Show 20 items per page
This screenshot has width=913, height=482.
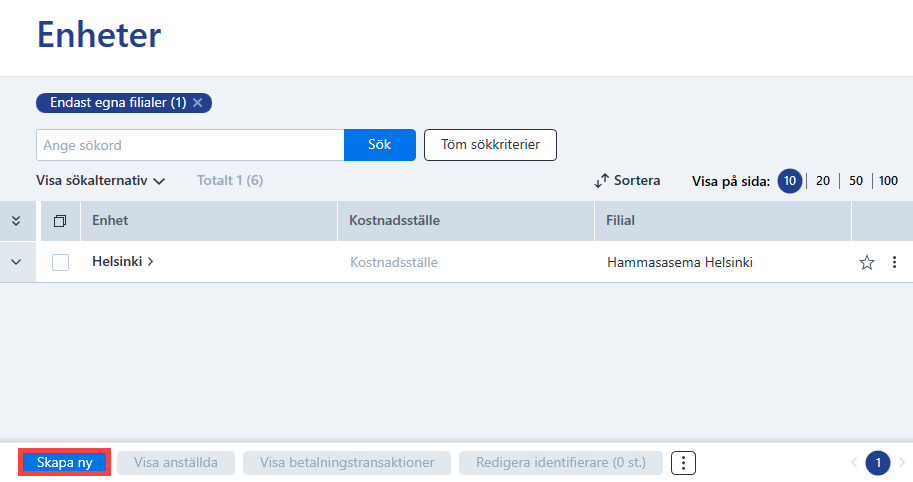coord(823,180)
